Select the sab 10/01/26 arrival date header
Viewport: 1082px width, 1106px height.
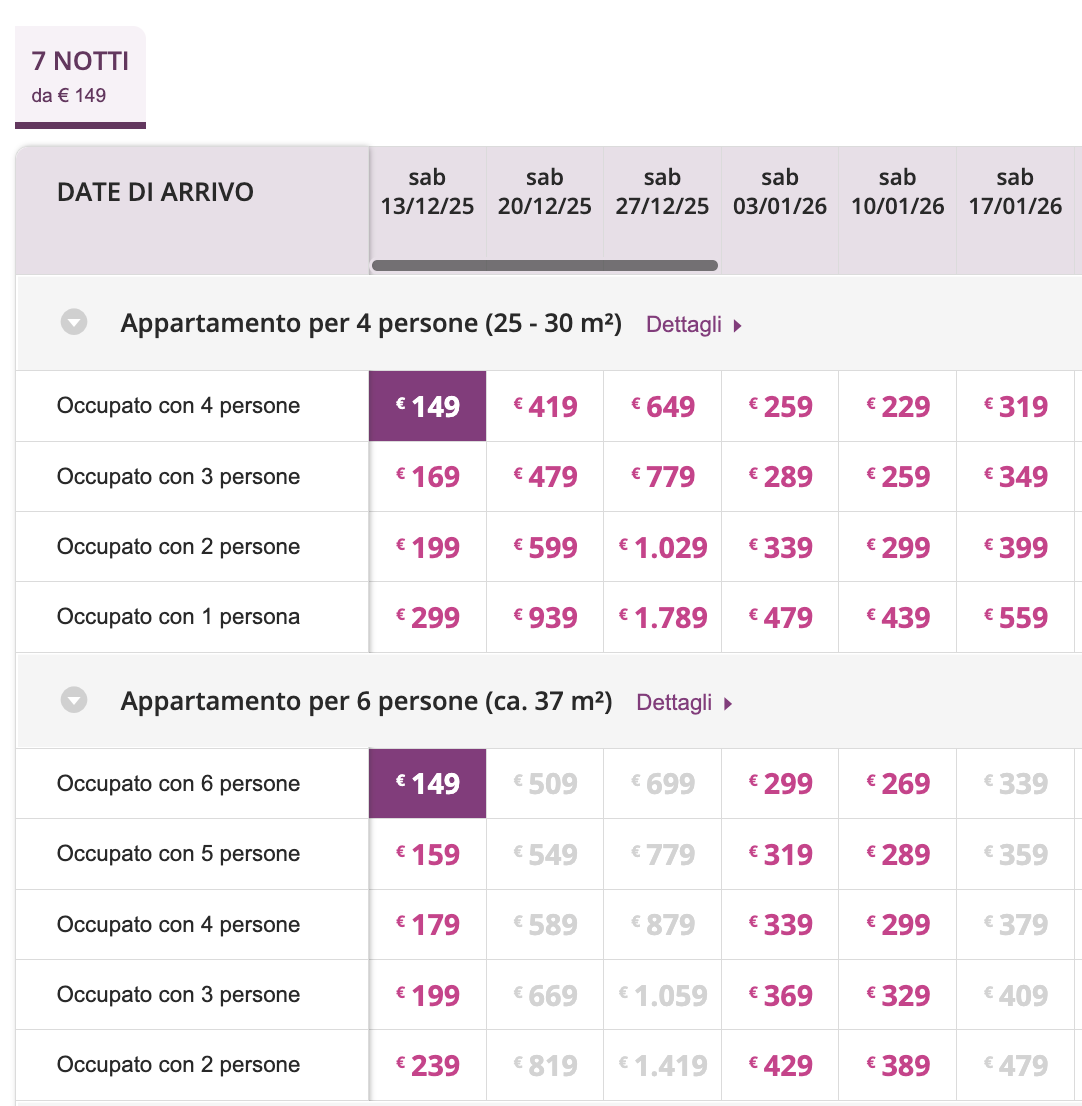click(897, 192)
